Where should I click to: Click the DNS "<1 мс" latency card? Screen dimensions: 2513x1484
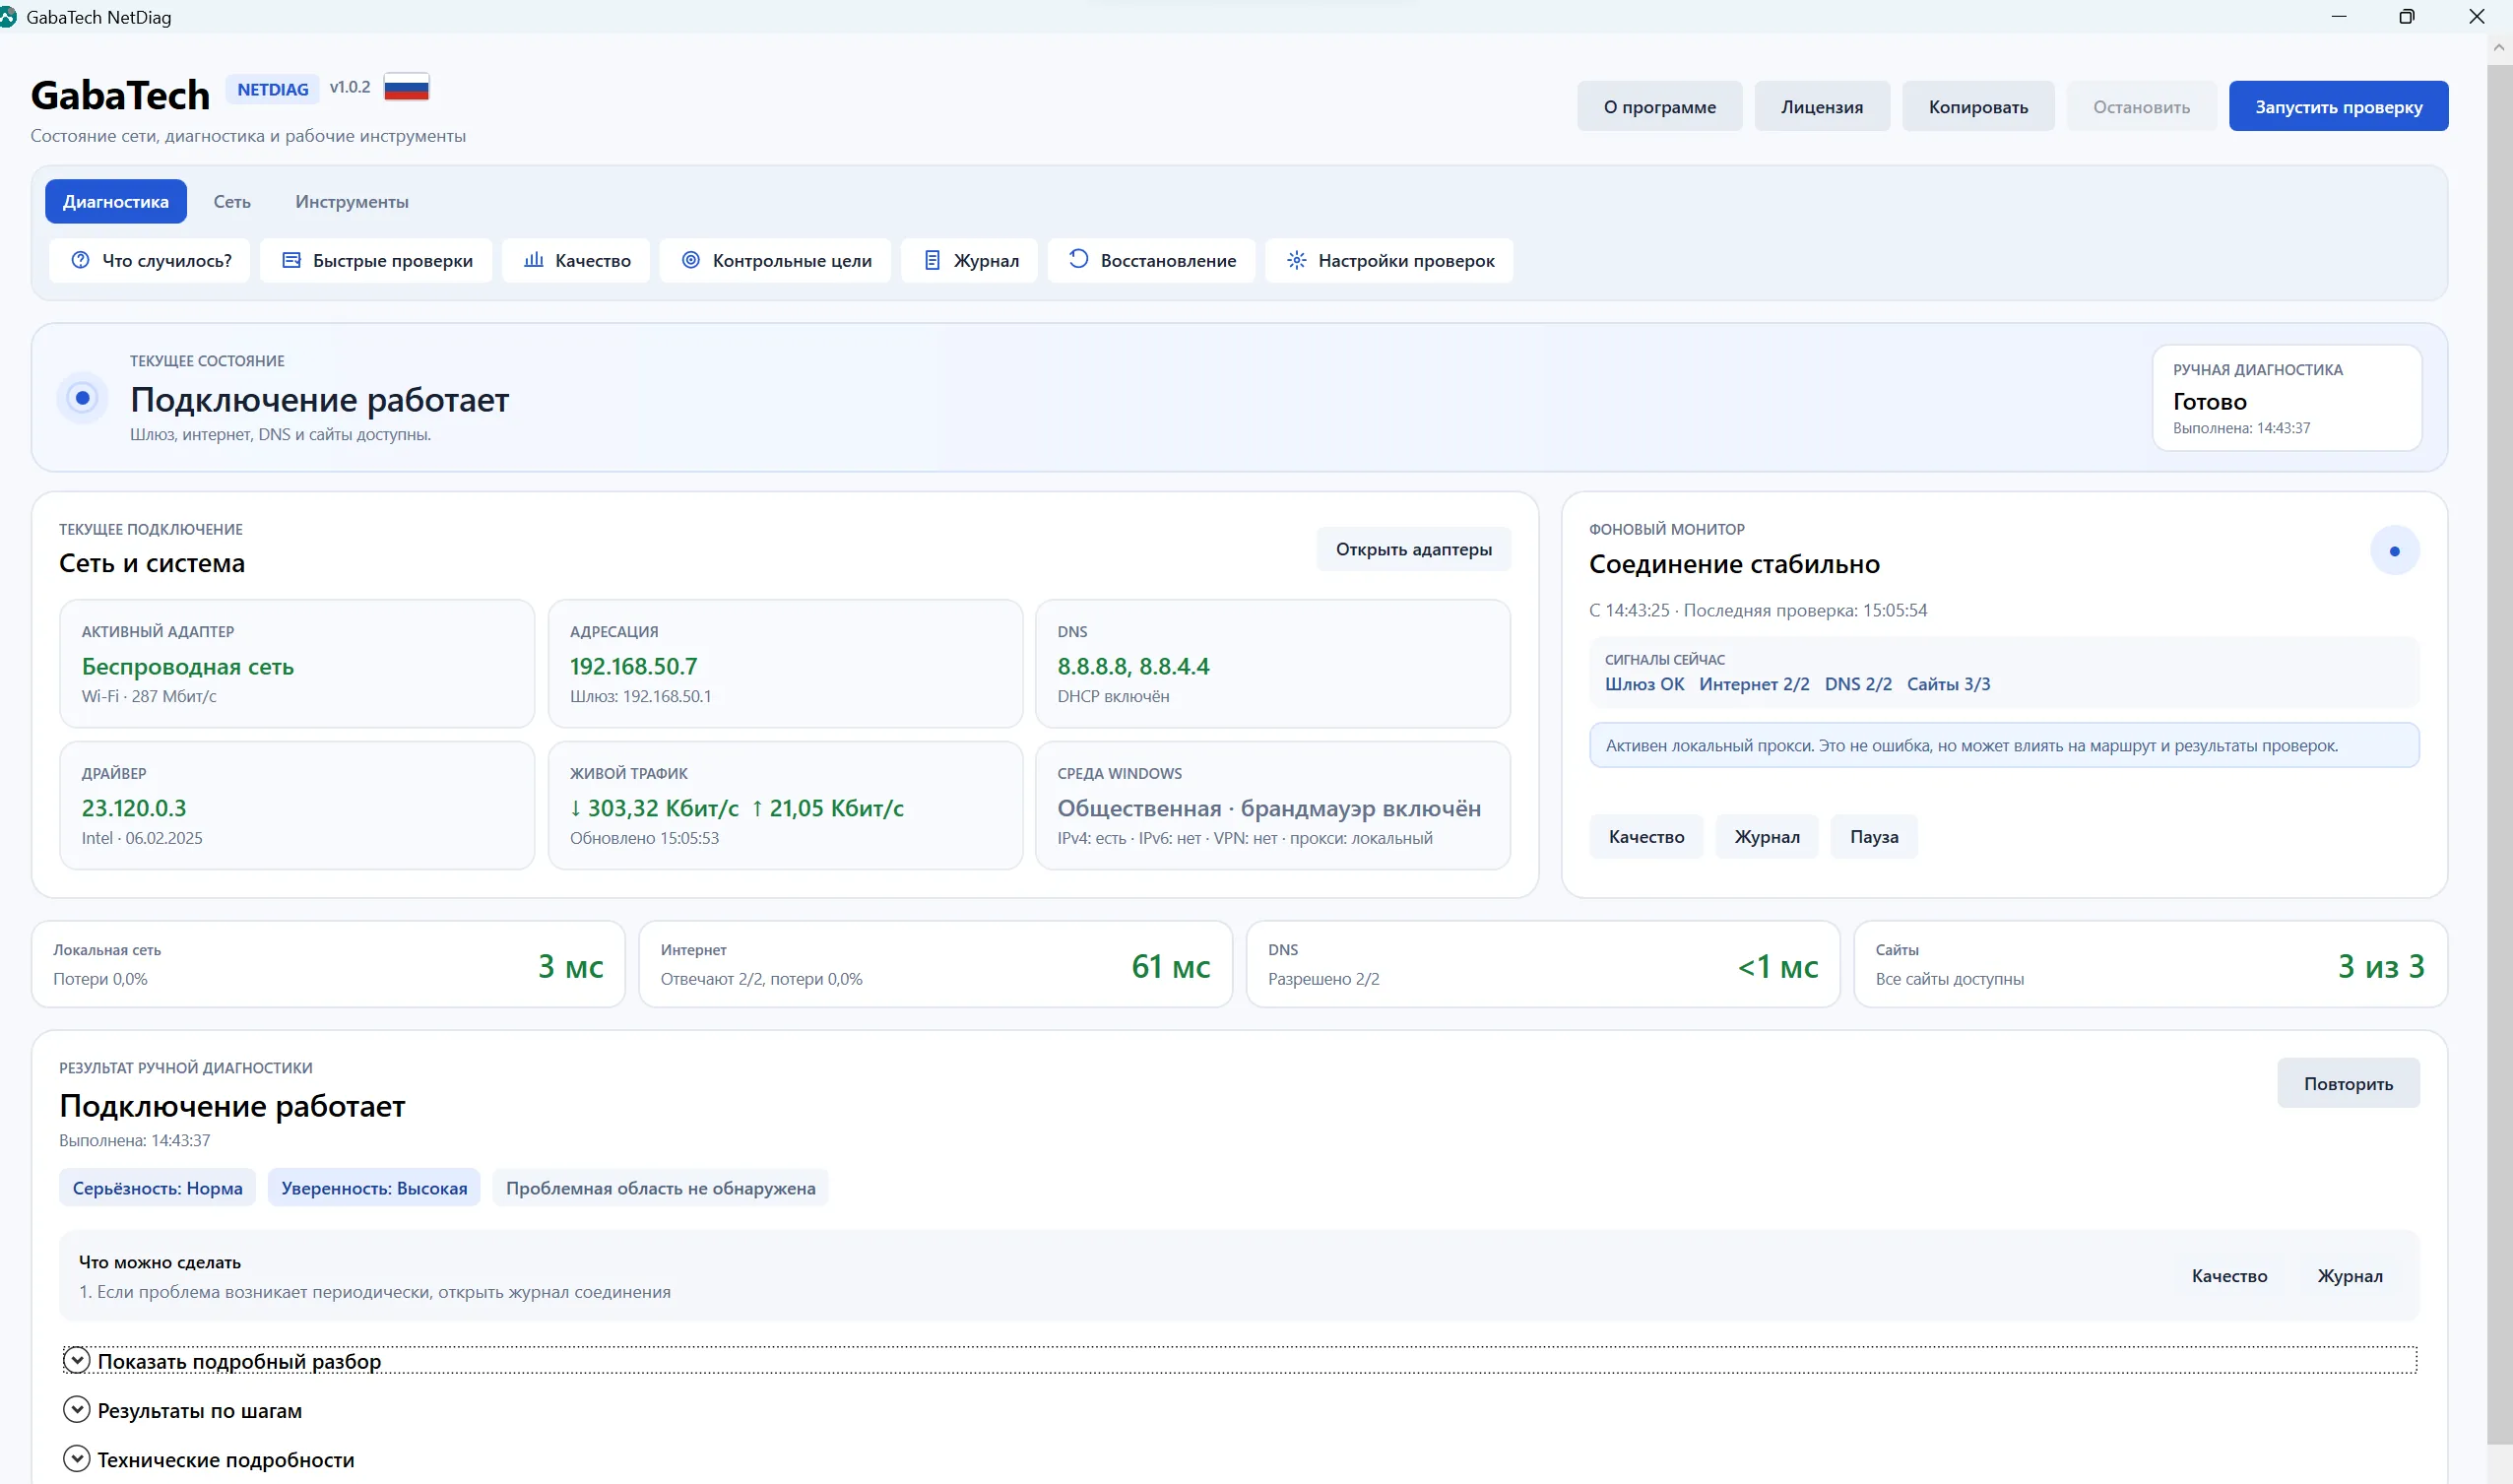click(x=1543, y=964)
